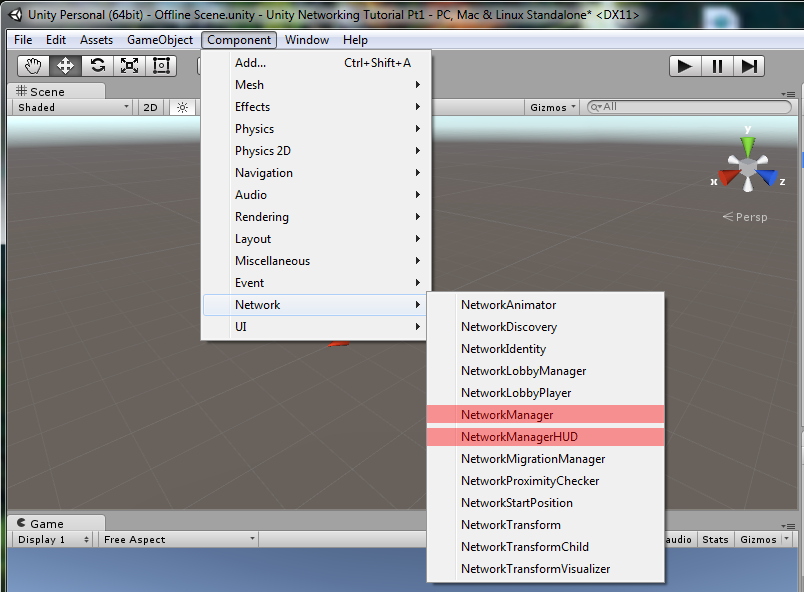804x592 pixels.
Task: Expand the Layout submenu
Action: point(315,239)
